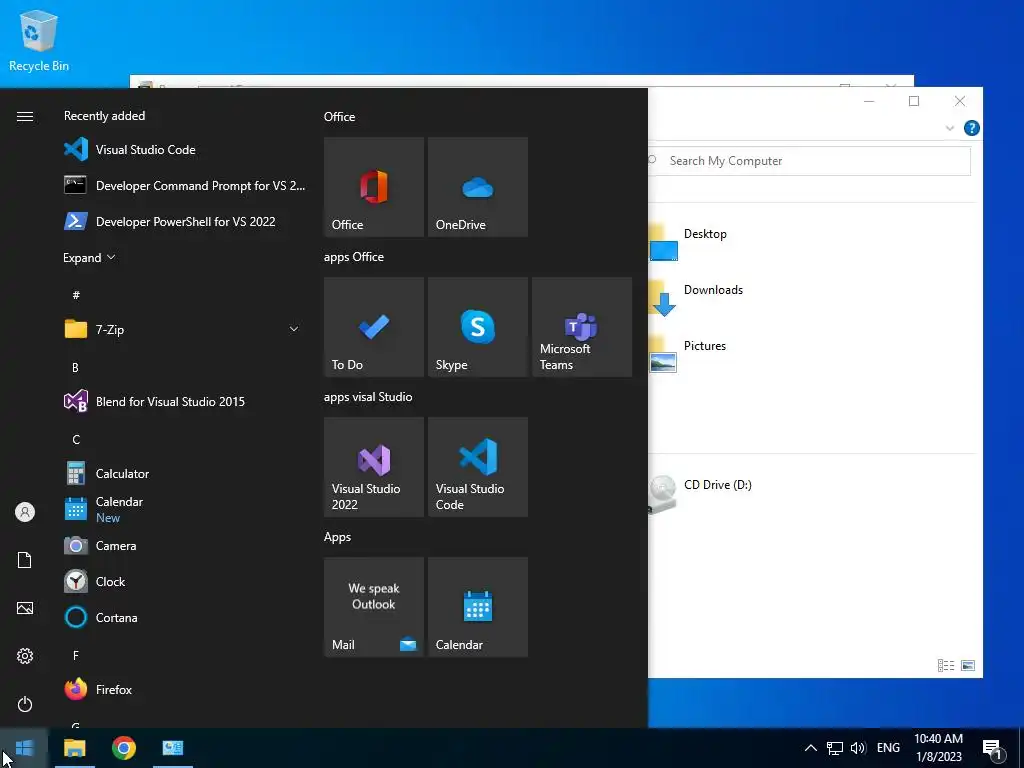Toggle the Start menu hamburger button
Image resolution: width=1024 pixels, height=768 pixels.
point(25,116)
